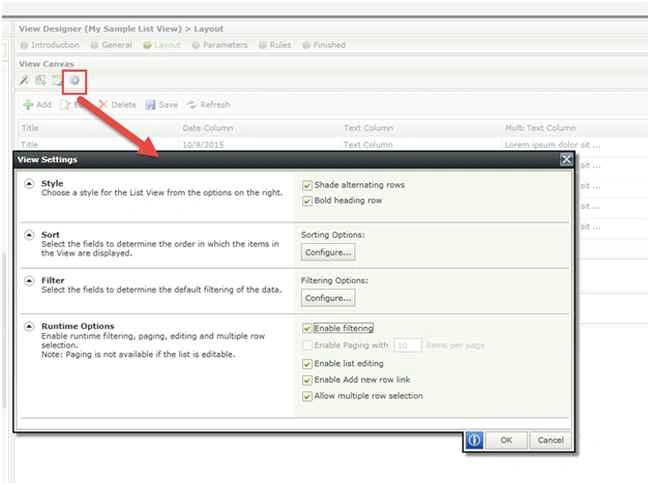Click the Save toolbar button
Screen dimensions: 650x485
[162, 105]
